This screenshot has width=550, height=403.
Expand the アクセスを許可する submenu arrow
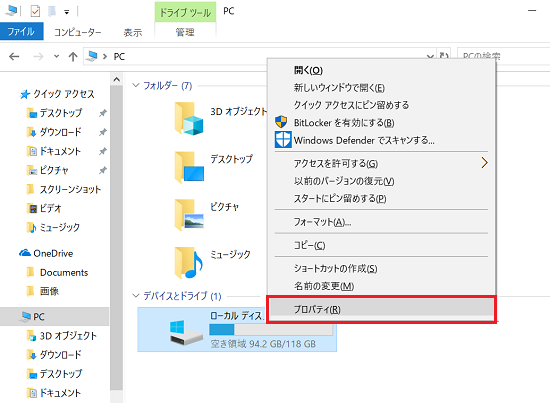point(484,163)
